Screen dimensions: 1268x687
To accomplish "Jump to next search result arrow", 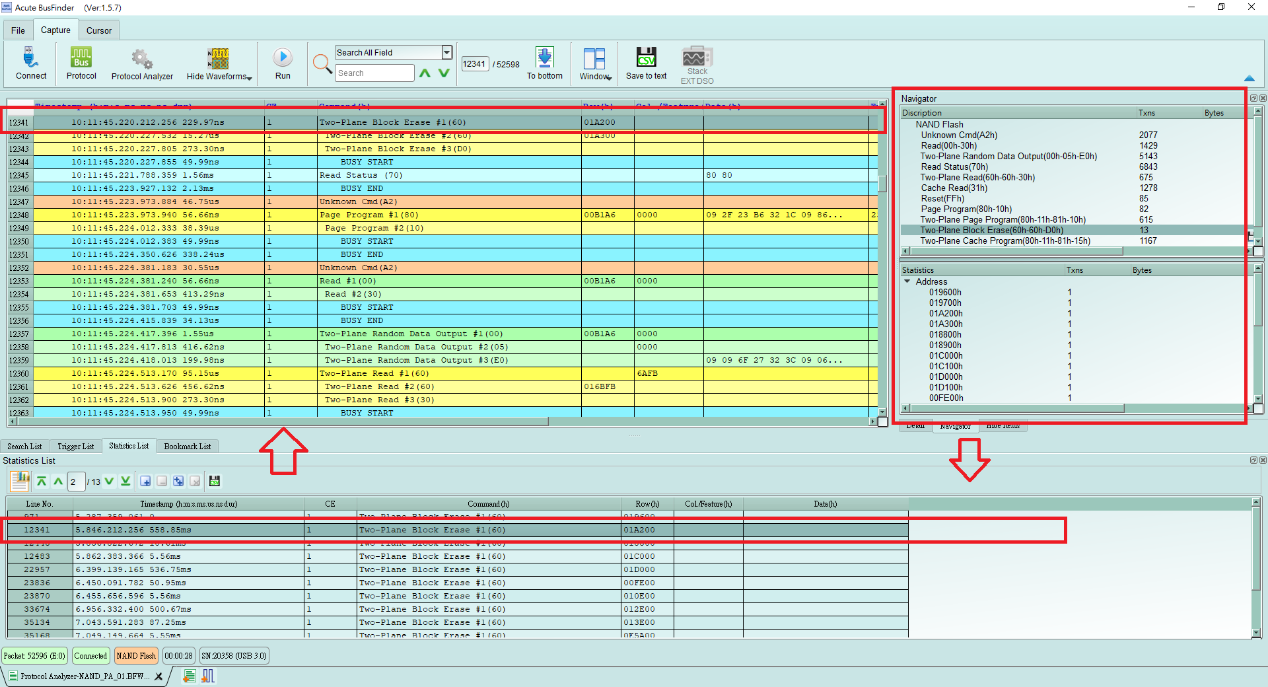I will [444, 73].
